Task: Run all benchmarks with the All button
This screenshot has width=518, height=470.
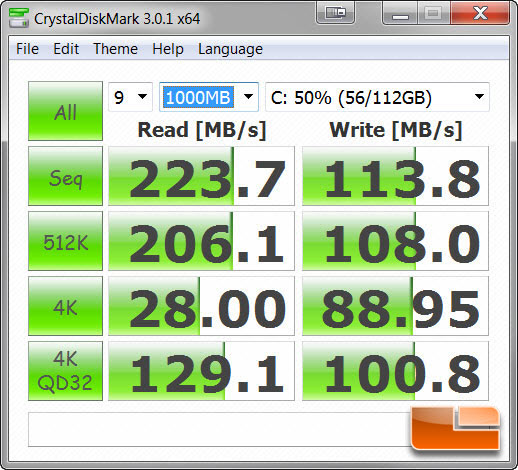Action: 65,111
